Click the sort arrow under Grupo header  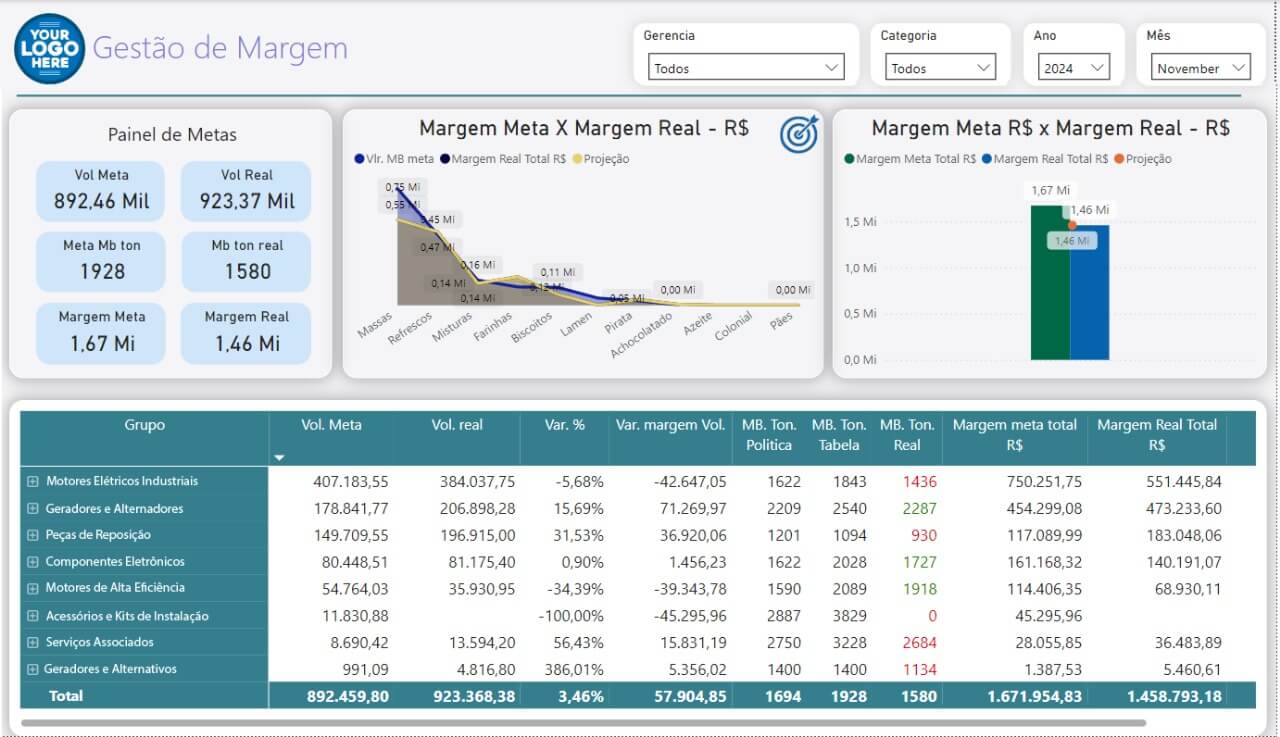(x=280, y=457)
